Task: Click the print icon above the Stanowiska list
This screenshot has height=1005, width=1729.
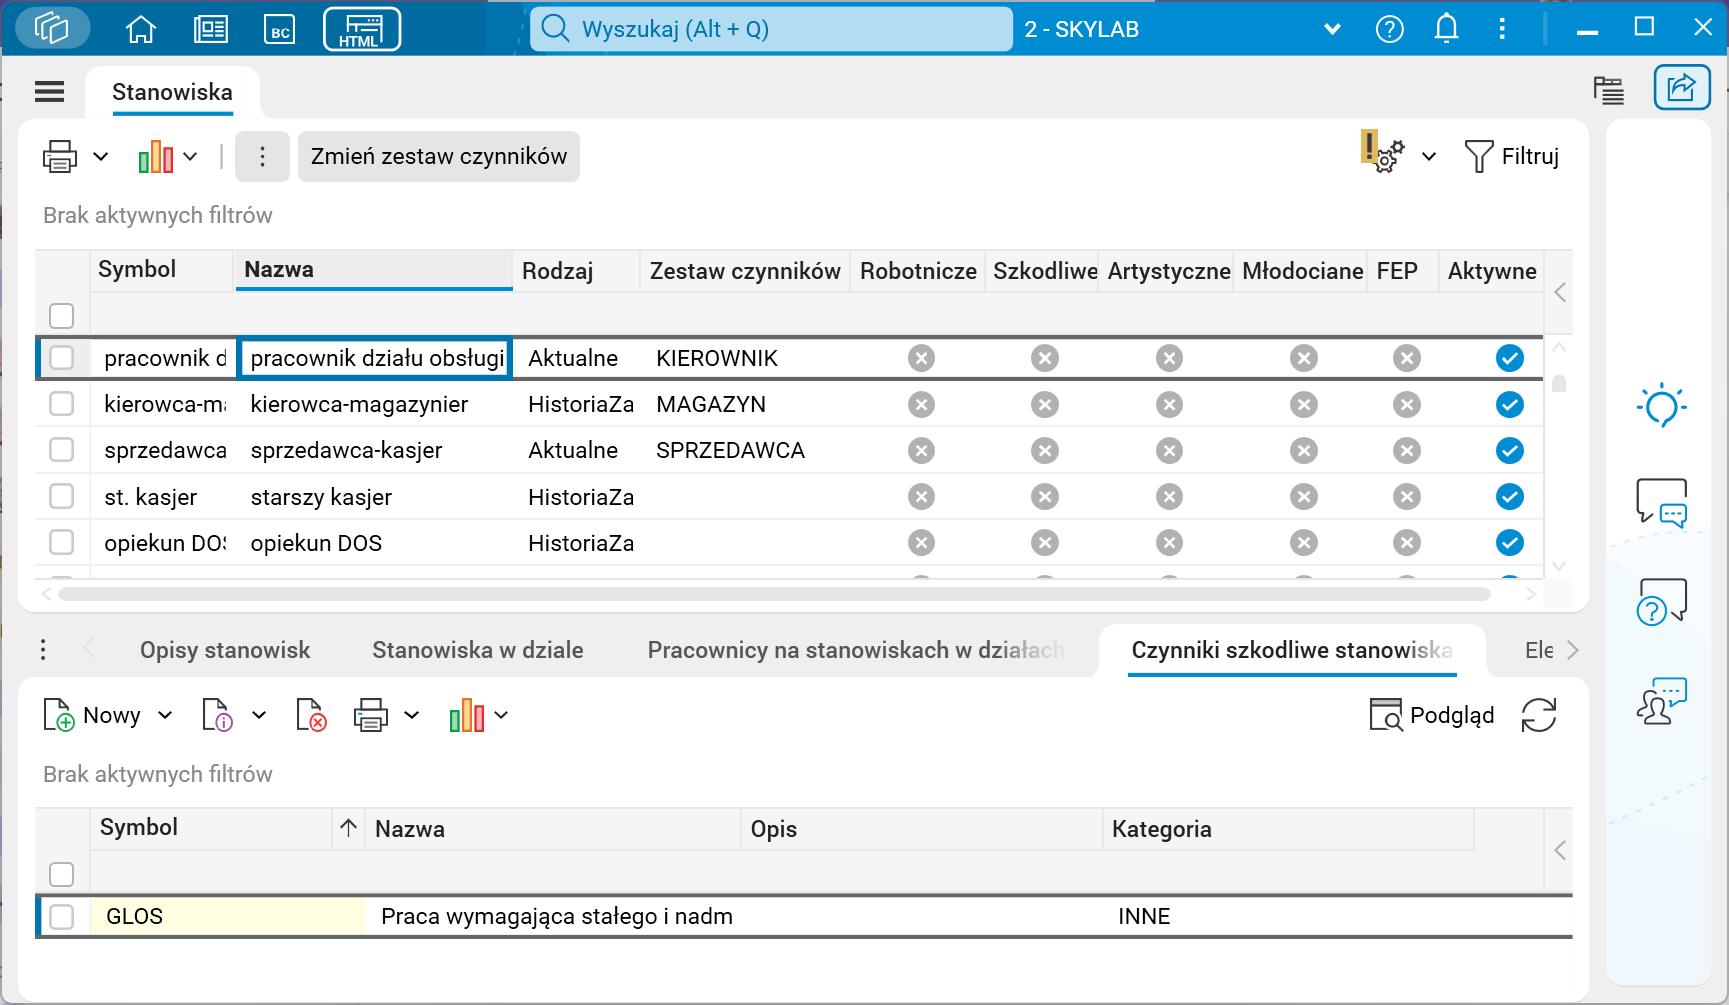Action: click(x=60, y=156)
